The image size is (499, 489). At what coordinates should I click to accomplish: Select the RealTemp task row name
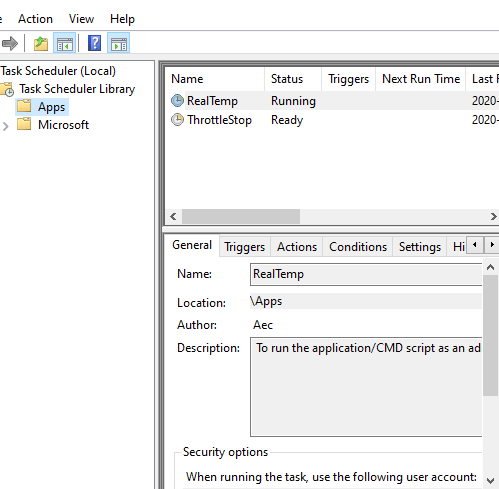(x=212, y=101)
